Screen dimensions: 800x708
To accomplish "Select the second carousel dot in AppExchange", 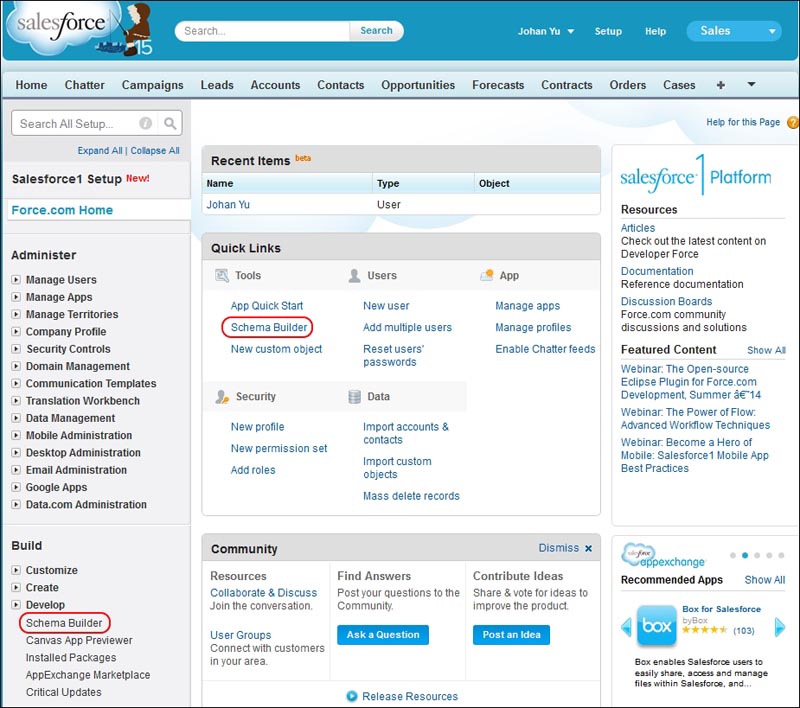I will pyautogui.click(x=745, y=555).
